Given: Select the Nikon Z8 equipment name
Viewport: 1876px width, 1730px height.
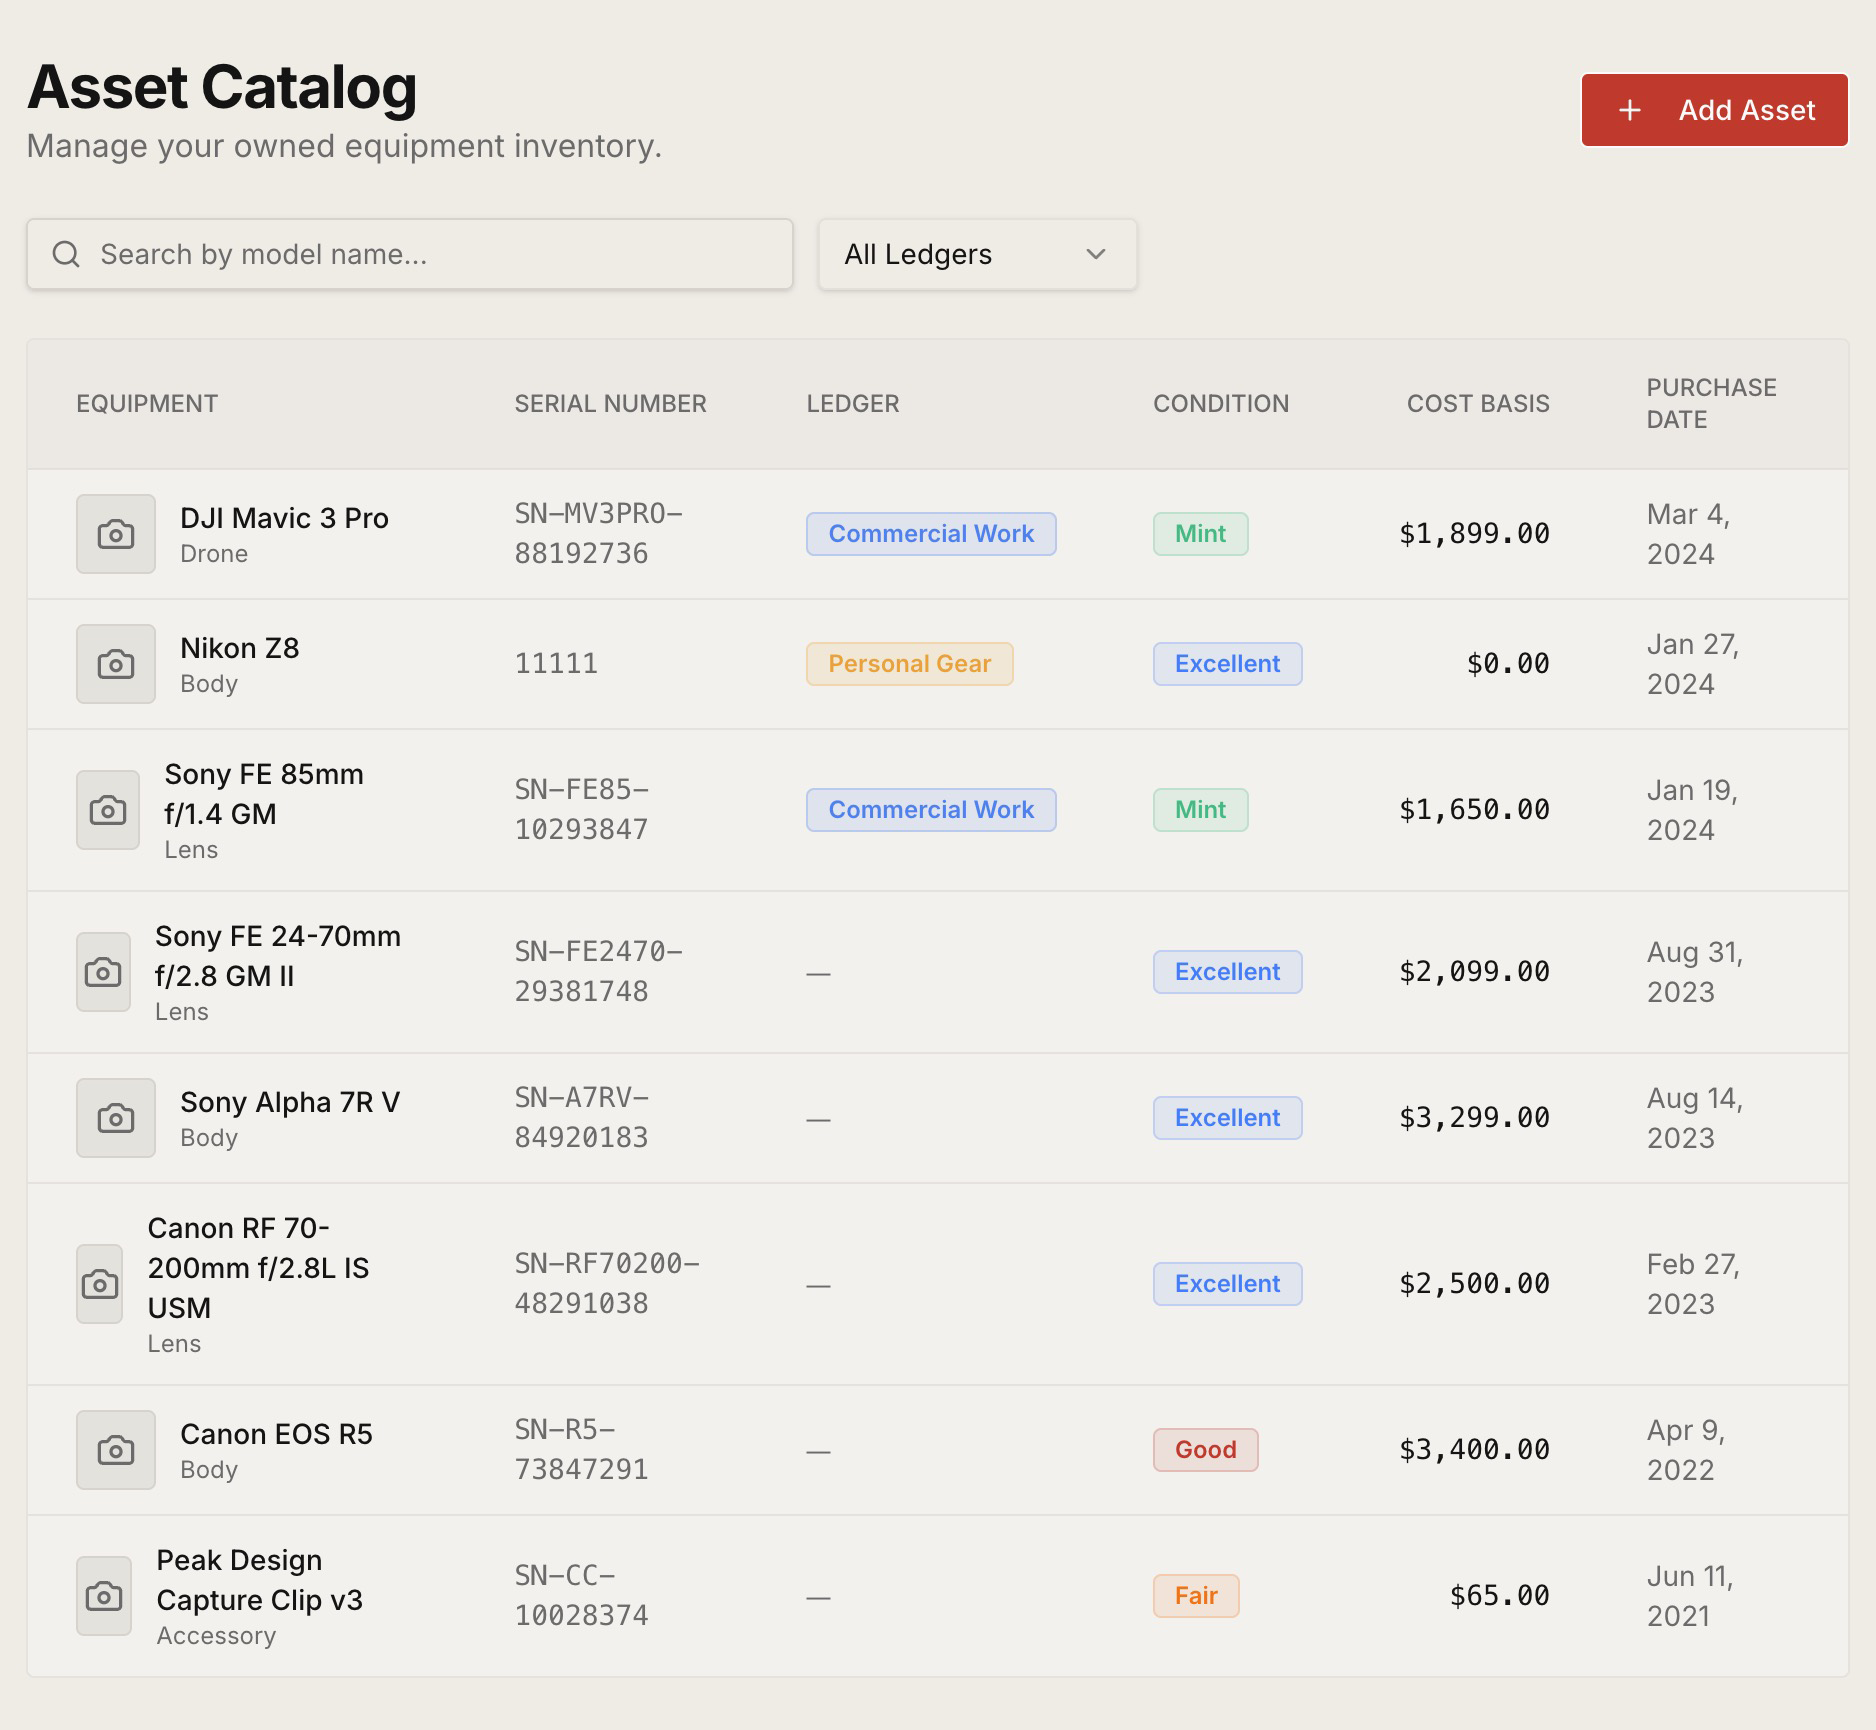Looking at the screenshot, I should (240, 648).
